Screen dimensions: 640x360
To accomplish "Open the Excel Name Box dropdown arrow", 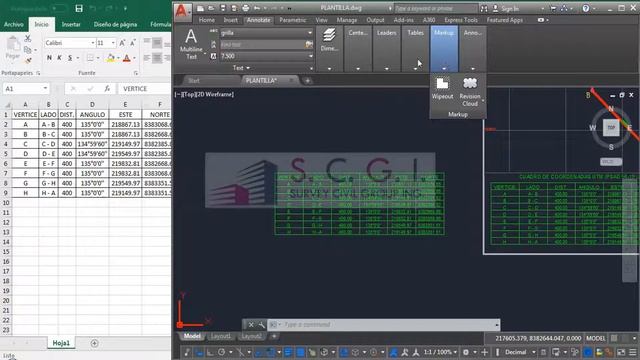I will click(x=45, y=89).
